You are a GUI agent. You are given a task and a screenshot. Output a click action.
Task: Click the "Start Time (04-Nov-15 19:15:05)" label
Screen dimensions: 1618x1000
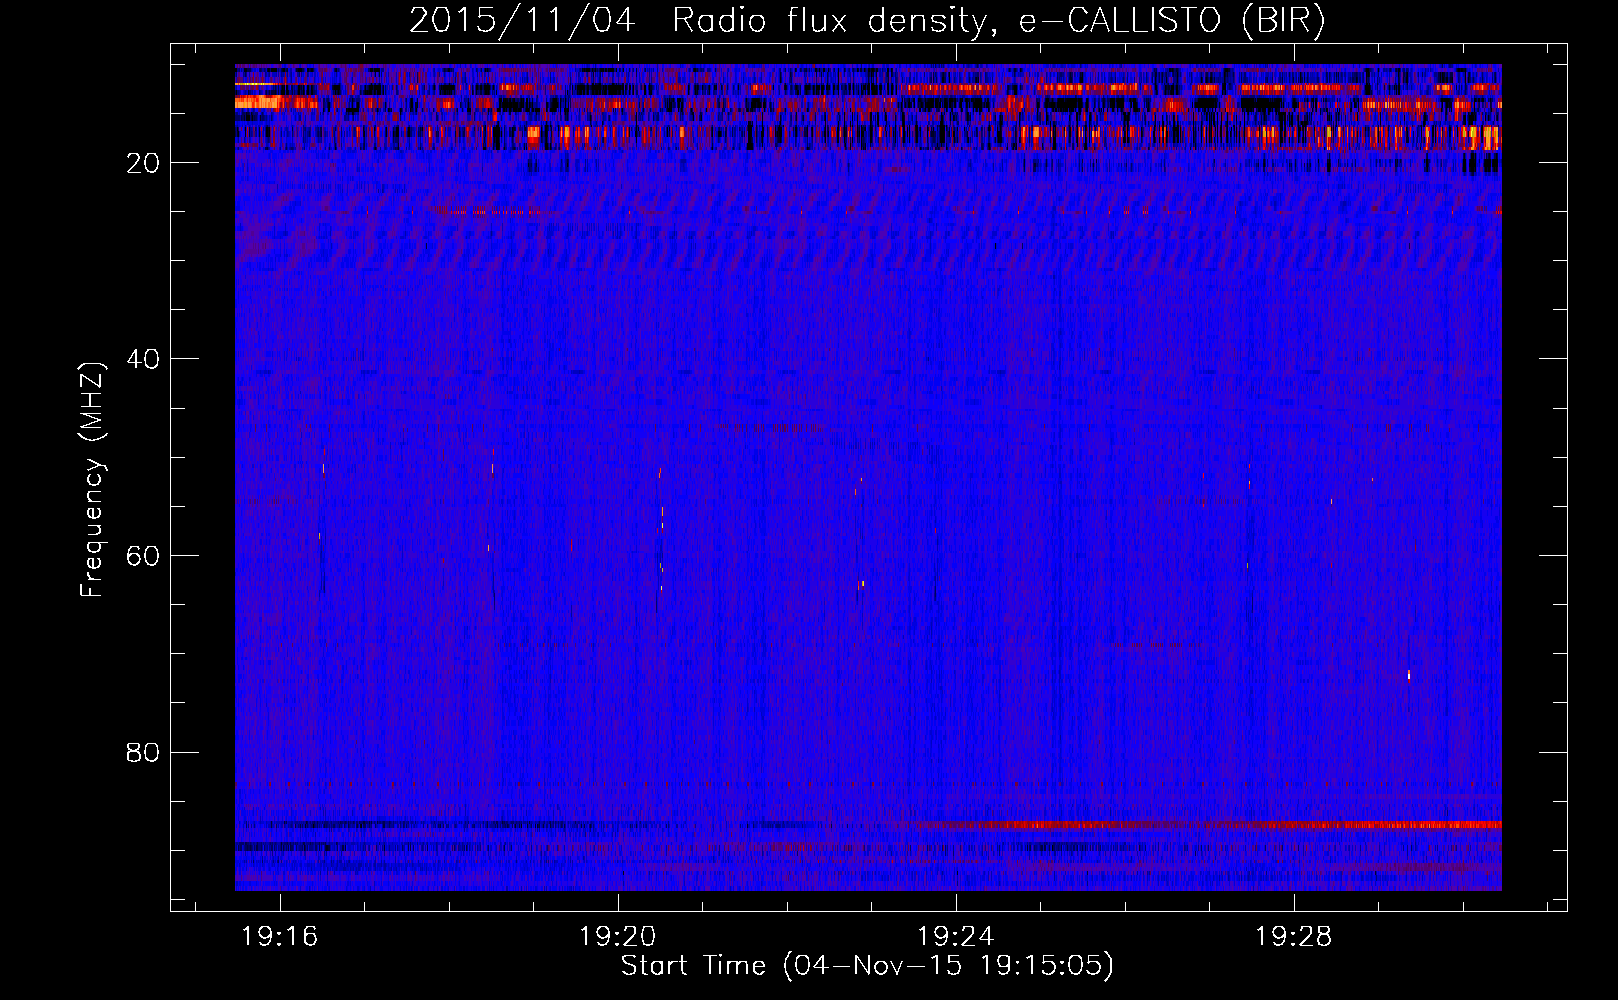(x=867, y=966)
